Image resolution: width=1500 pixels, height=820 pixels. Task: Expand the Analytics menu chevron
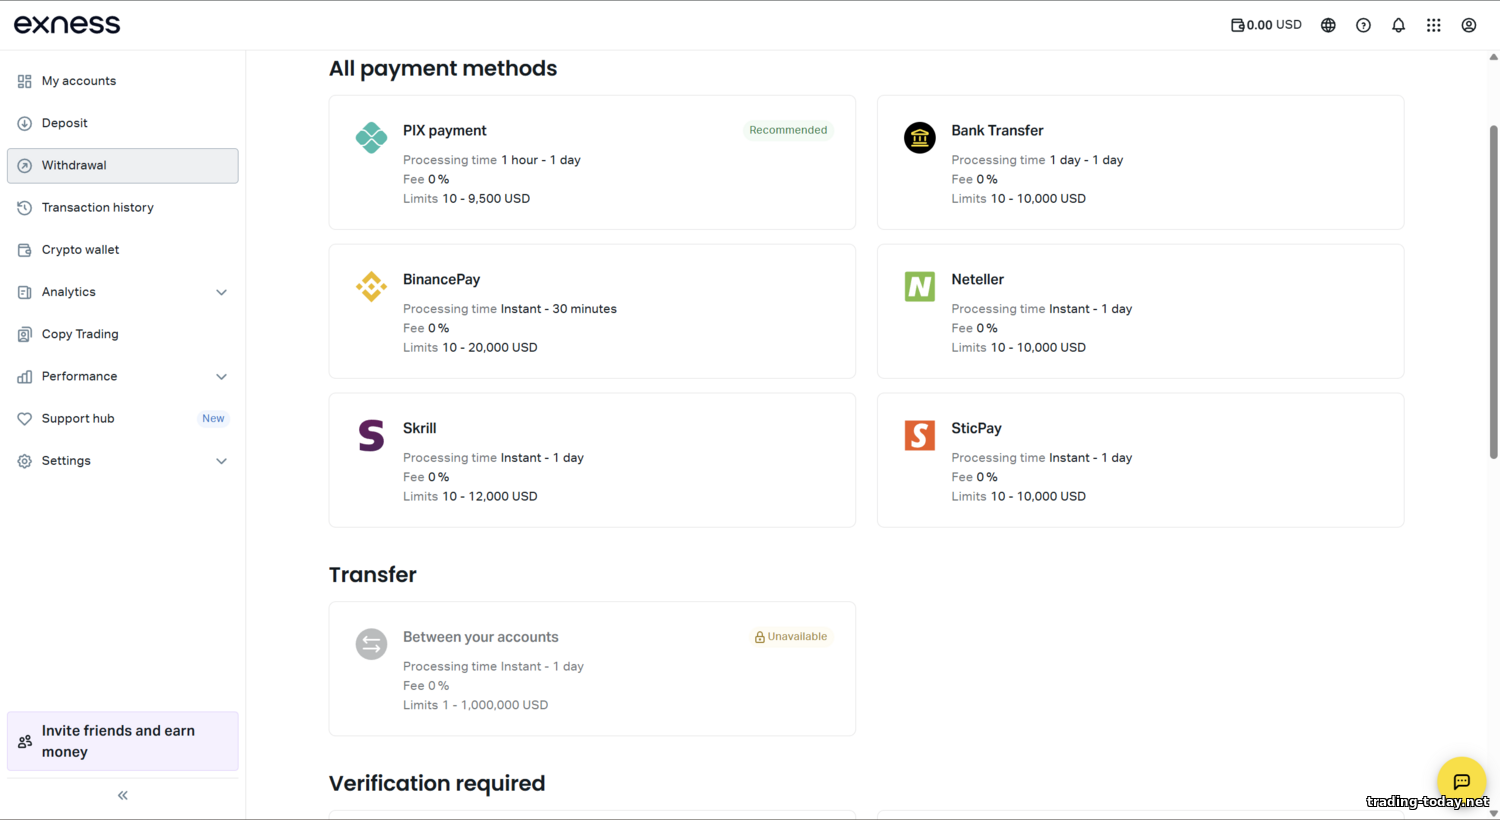click(221, 292)
